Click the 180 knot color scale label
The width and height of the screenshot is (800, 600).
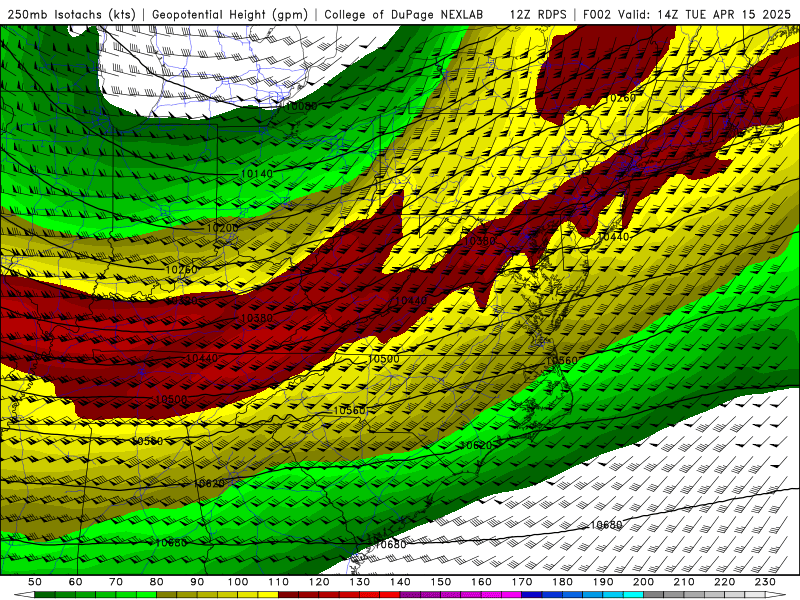tap(562, 582)
